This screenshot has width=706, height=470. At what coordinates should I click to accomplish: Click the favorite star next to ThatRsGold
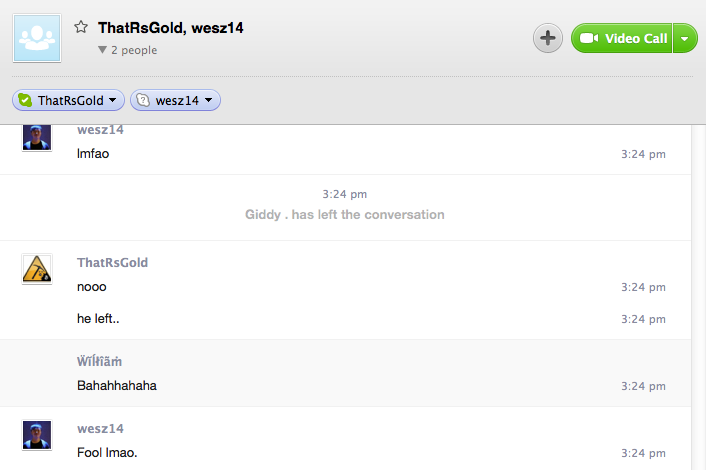(x=81, y=27)
